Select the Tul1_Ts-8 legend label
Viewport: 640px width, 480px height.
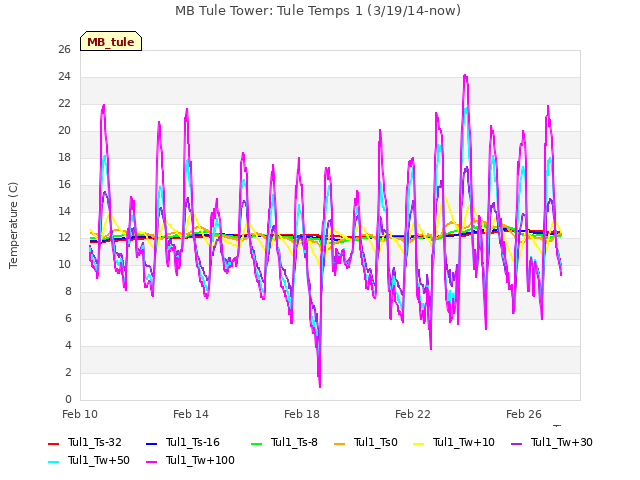click(x=294, y=442)
